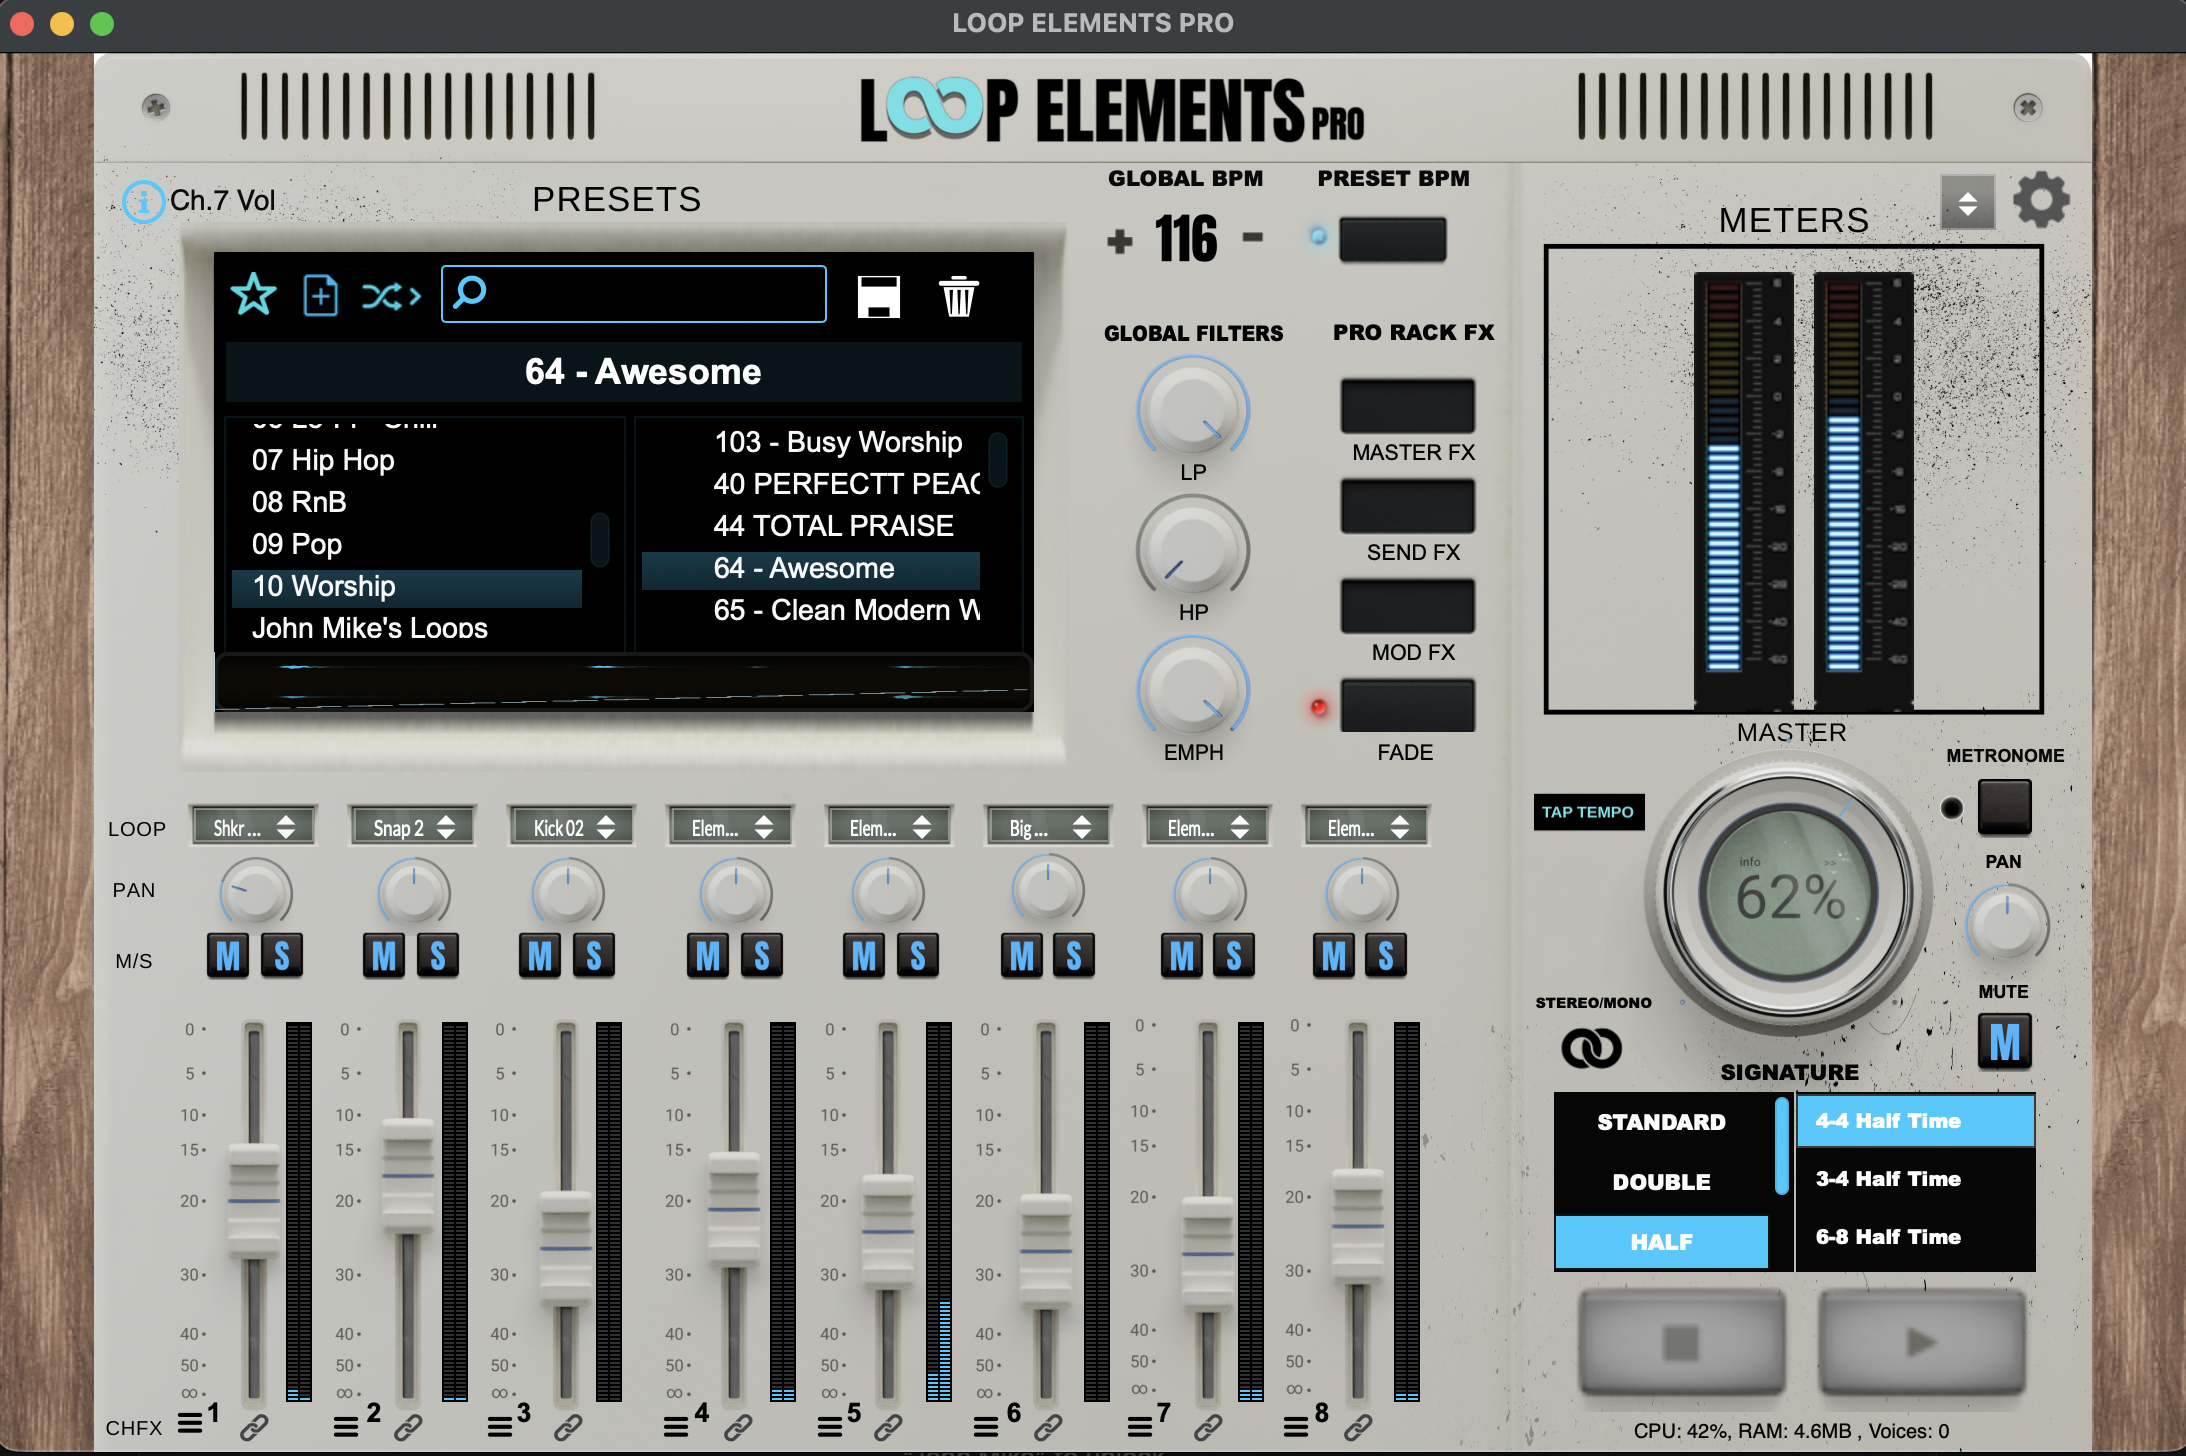
Task: Click the LP global filter knob
Action: (1193, 410)
